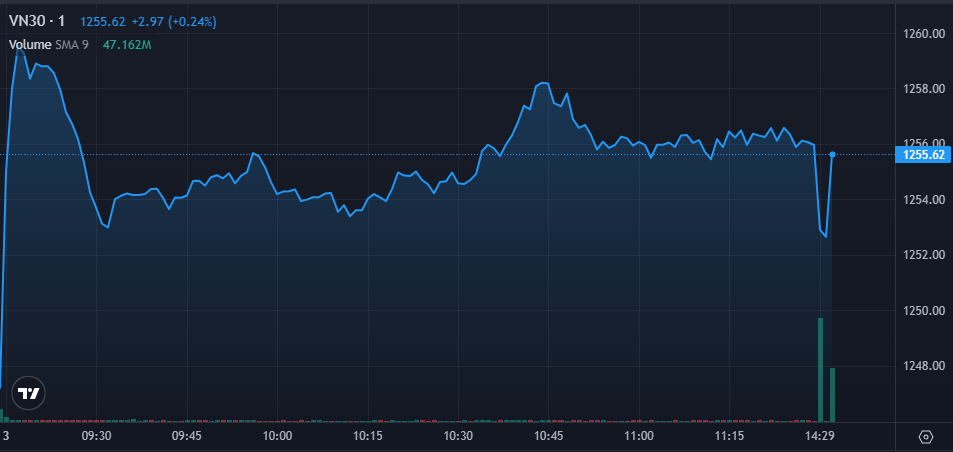Open chart settings hexagon icon
Viewport: 953px width, 452px height.
point(925,437)
